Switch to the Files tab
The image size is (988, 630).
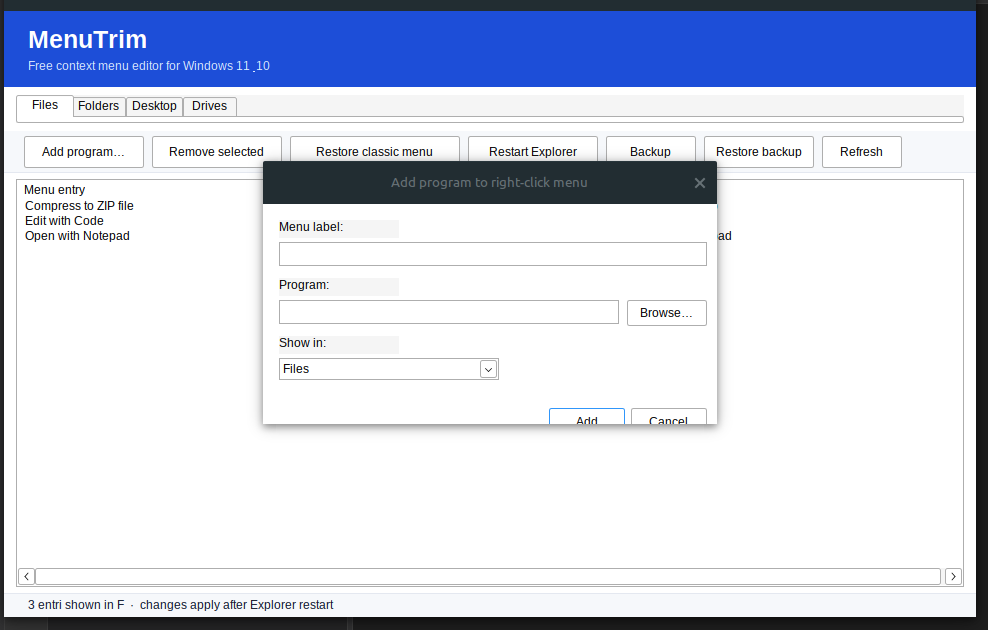(45, 105)
